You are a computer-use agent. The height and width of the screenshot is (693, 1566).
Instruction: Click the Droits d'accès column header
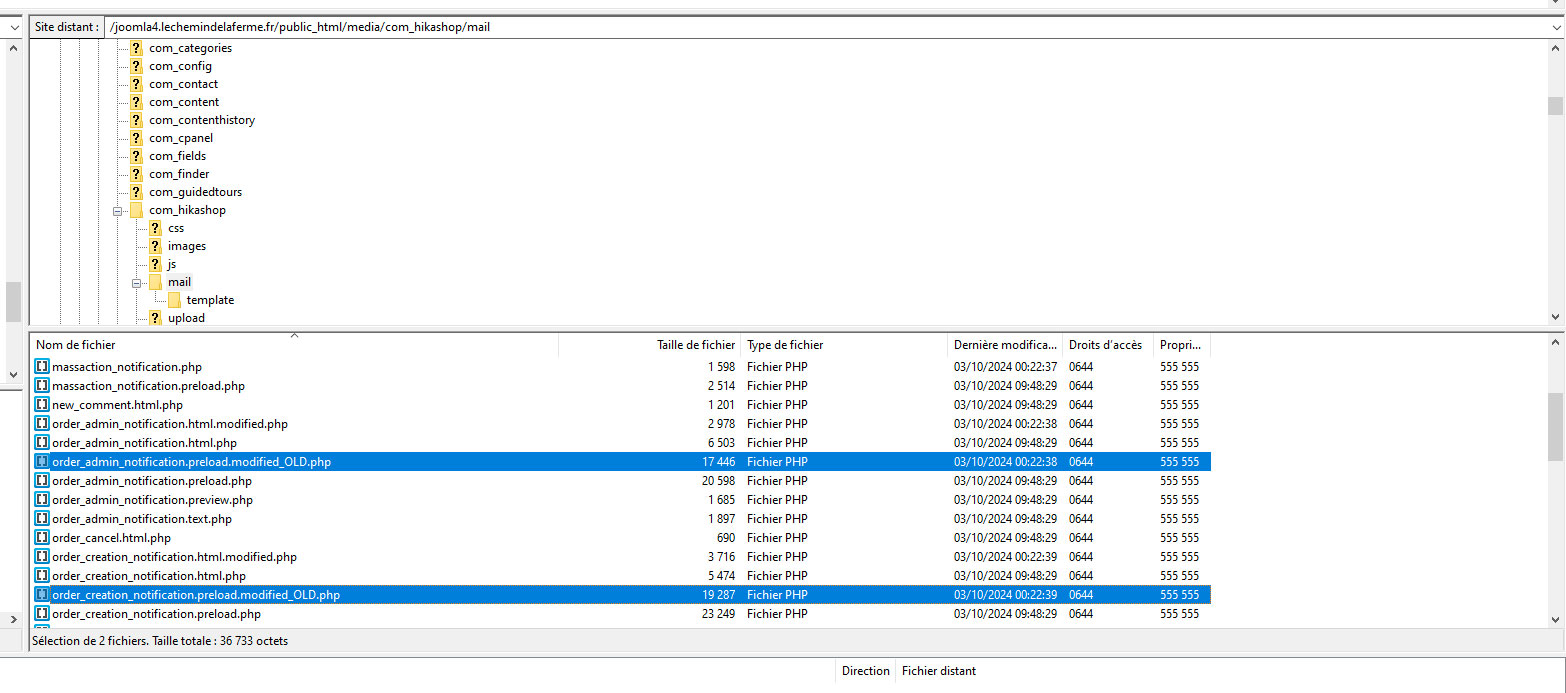(x=1105, y=345)
